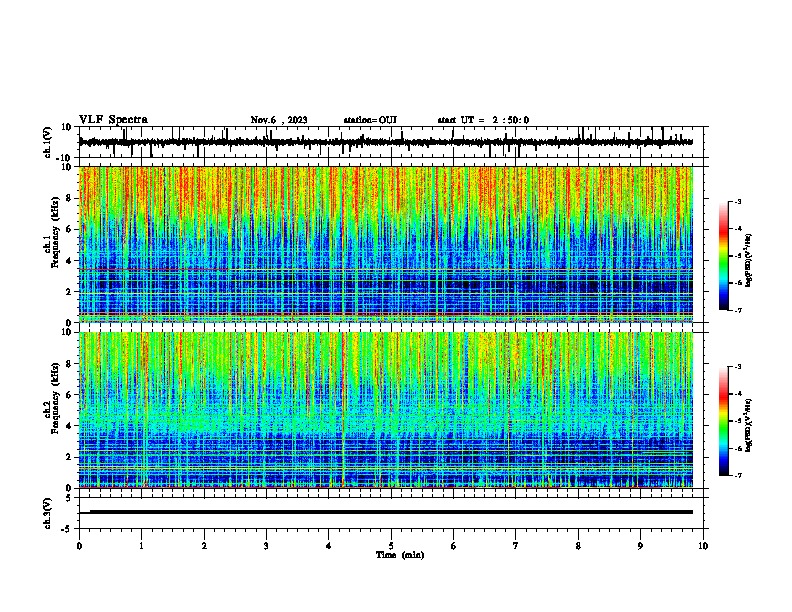Click the "-3" label on ch.2 color bar

click(737, 367)
